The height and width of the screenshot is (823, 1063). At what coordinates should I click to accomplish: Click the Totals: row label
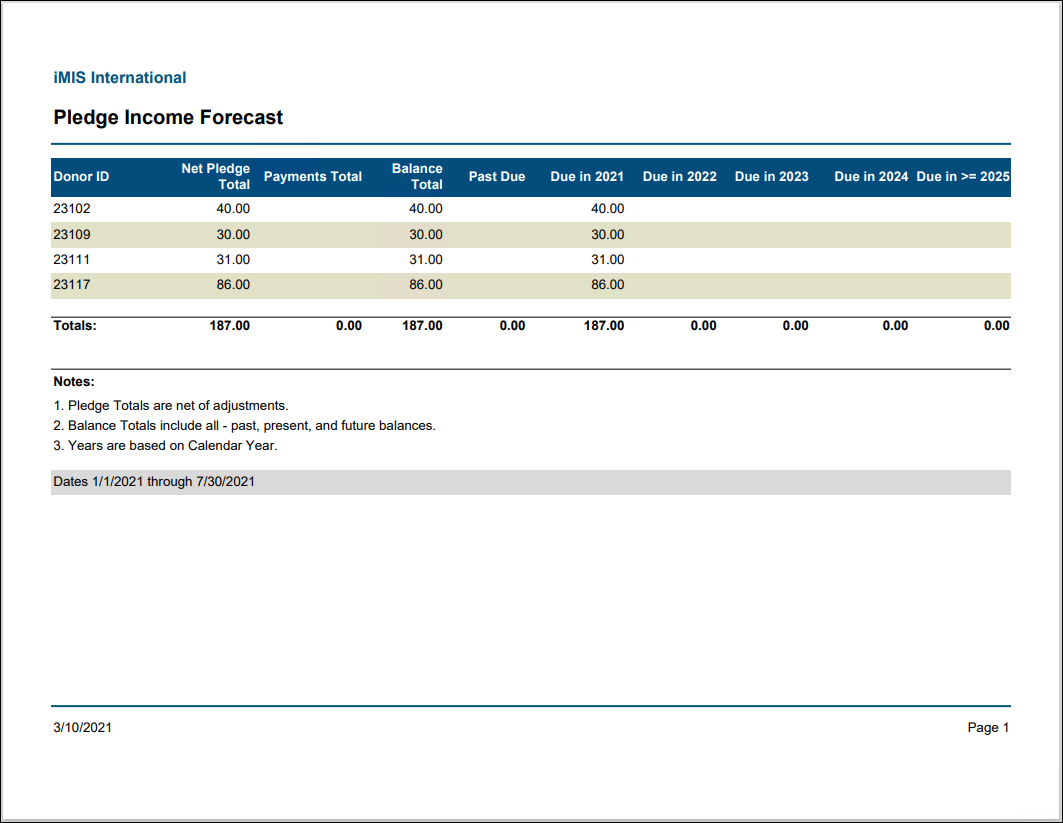(x=75, y=325)
